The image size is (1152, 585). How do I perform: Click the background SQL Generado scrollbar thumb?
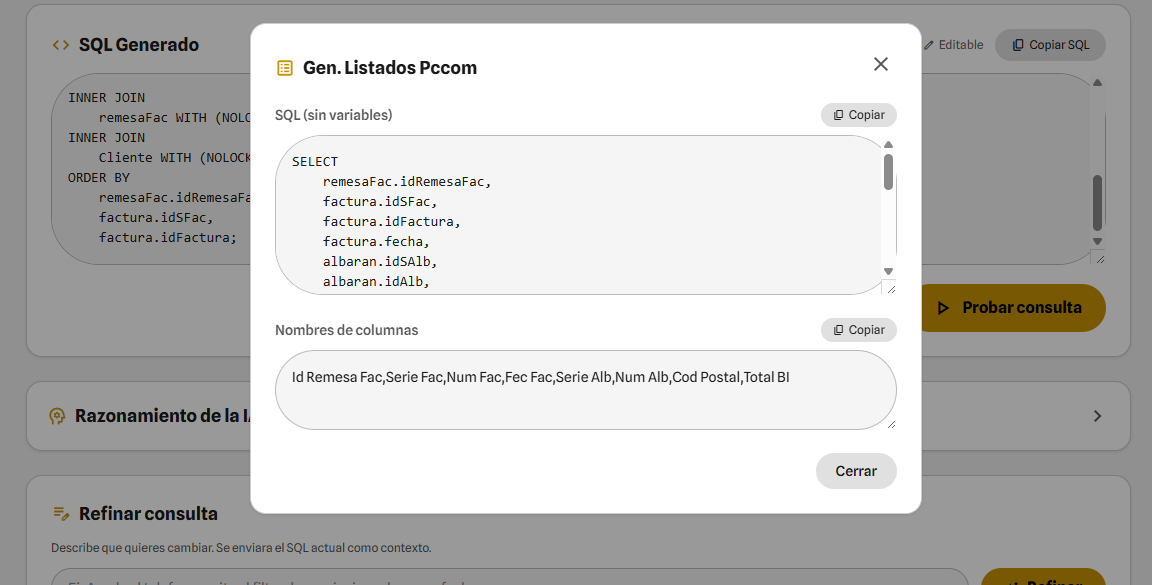(x=1098, y=203)
